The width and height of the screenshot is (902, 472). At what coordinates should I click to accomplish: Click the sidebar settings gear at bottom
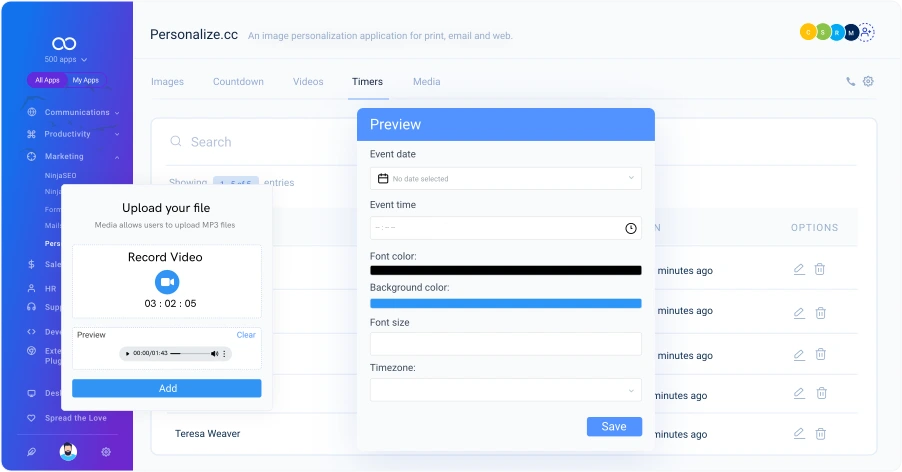coord(106,452)
